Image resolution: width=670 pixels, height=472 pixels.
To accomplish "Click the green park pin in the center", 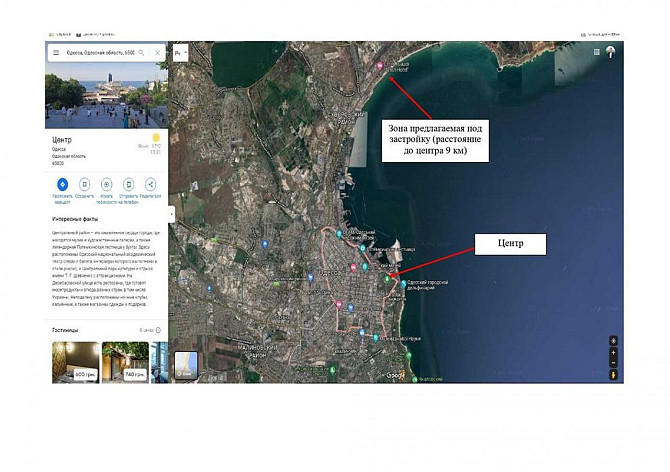I will pos(387,279).
